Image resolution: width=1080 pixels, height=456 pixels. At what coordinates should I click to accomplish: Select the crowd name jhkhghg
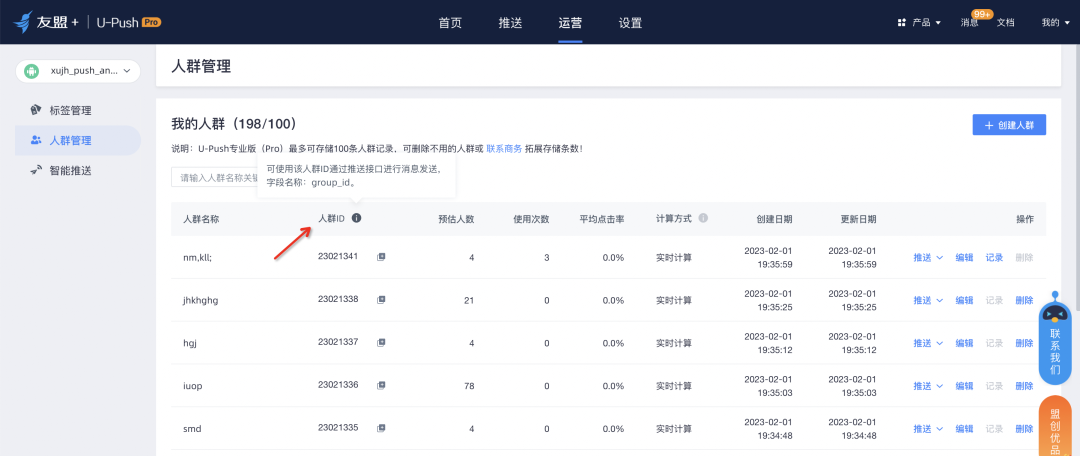[201, 300]
